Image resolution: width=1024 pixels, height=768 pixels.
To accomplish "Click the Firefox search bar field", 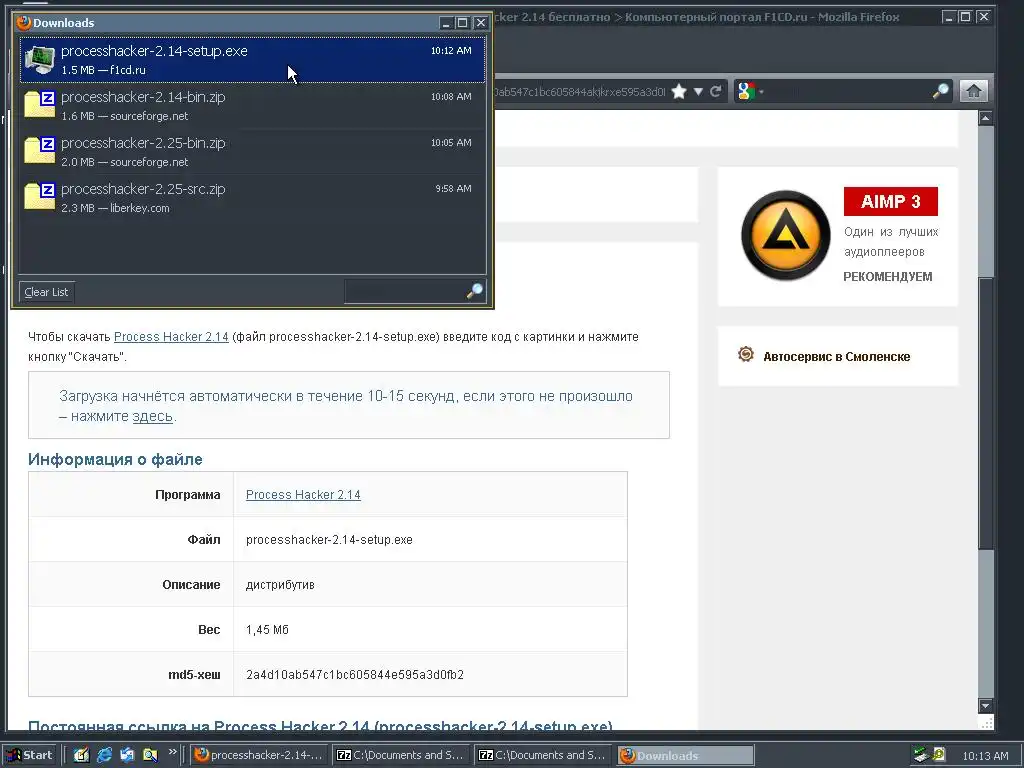I will tap(848, 91).
